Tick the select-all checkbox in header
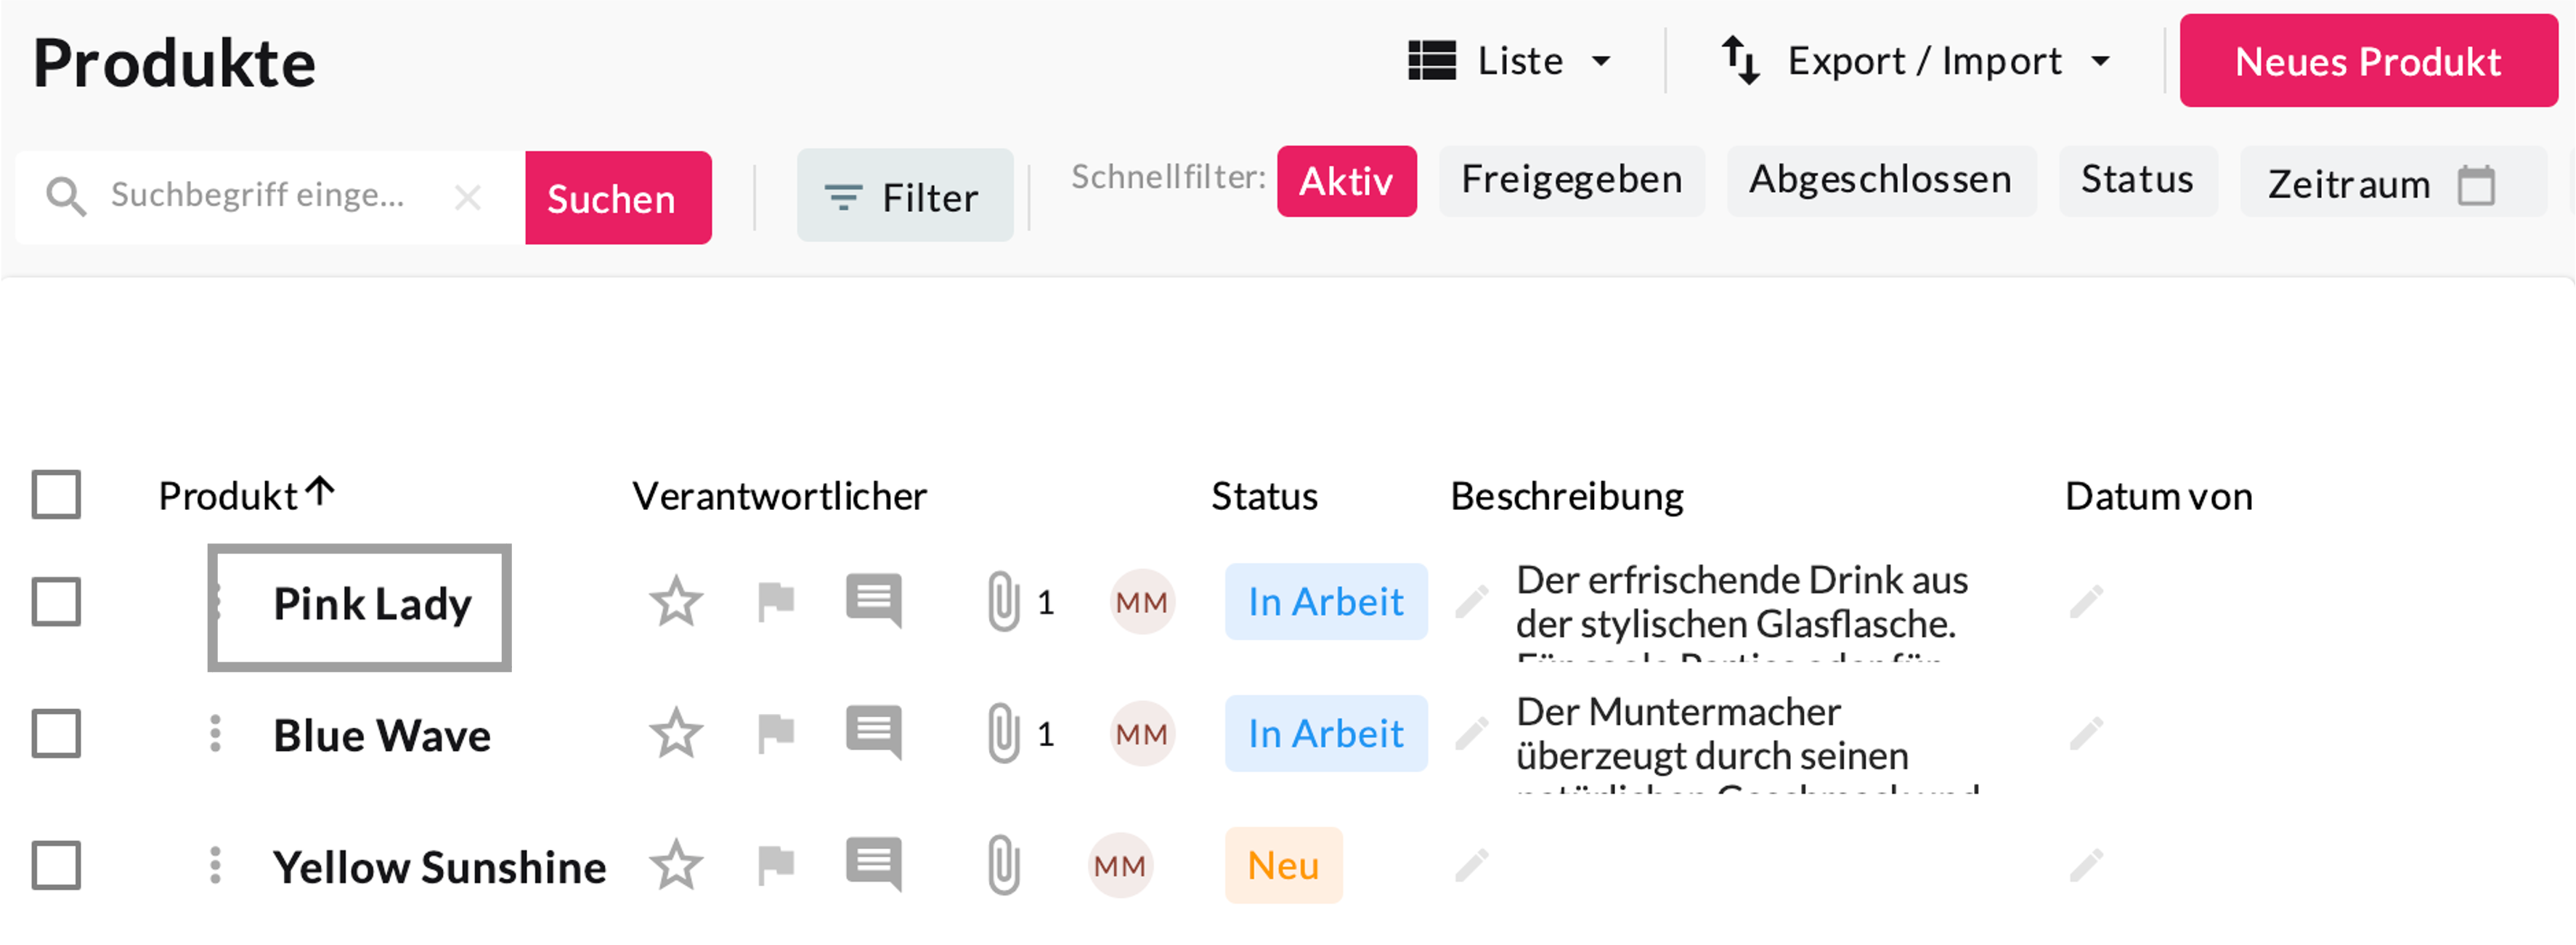This screenshot has height=945, width=2576. pos(56,494)
